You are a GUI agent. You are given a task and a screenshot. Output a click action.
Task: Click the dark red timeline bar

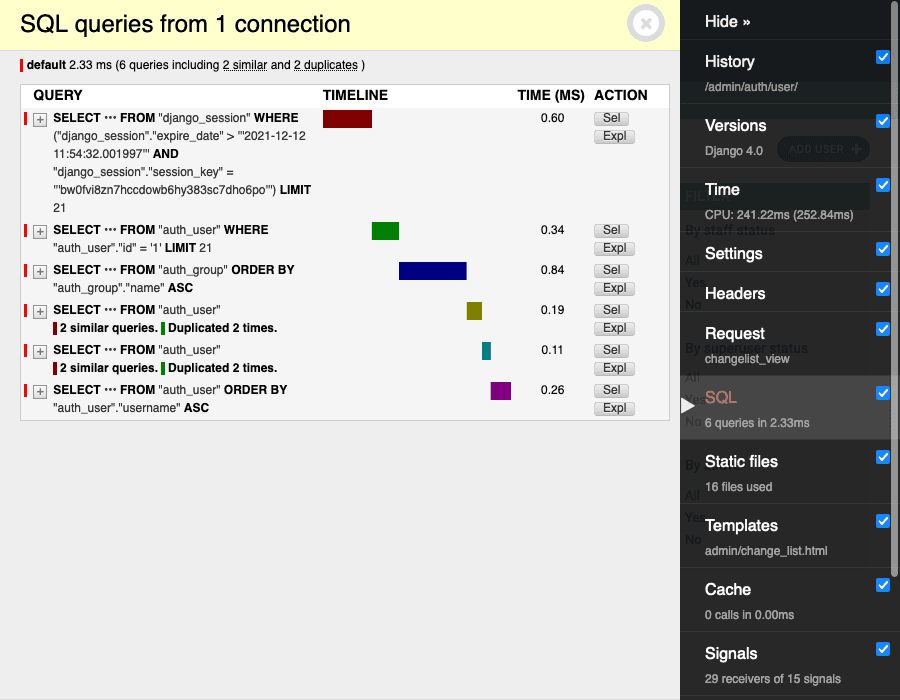(347, 118)
